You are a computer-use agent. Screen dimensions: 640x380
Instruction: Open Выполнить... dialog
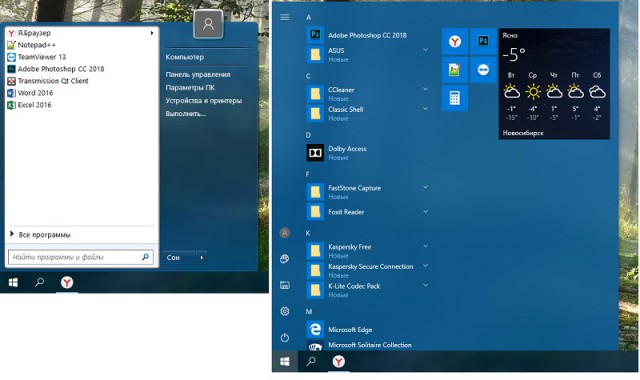(x=185, y=113)
